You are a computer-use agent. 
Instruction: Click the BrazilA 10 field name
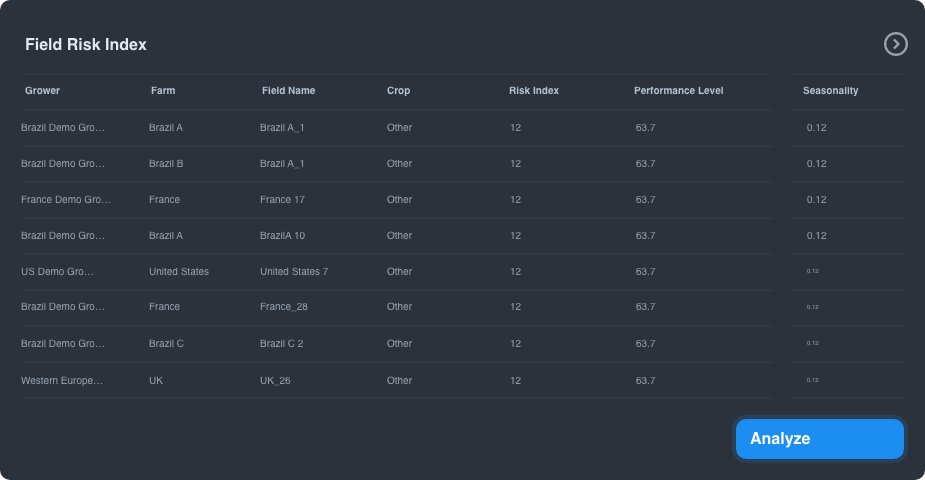(x=282, y=236)
